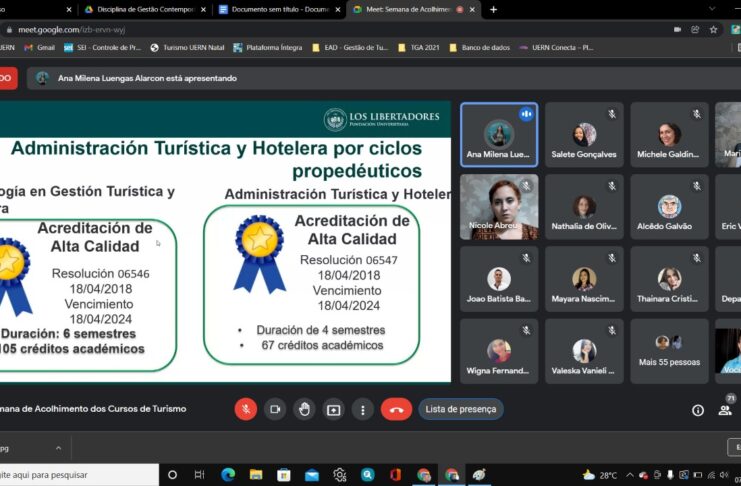741x486 pixels.
Task: Expand the downloaded file chevron menu
Action: point(59,448)
